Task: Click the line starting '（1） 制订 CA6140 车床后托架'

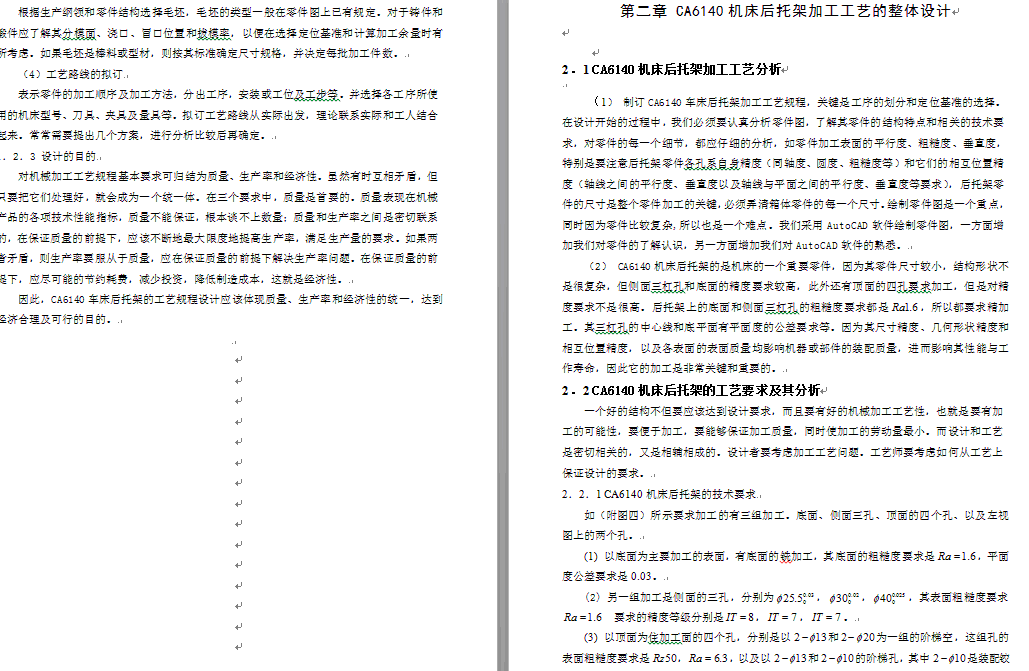Action: click(x=797, y=102)
